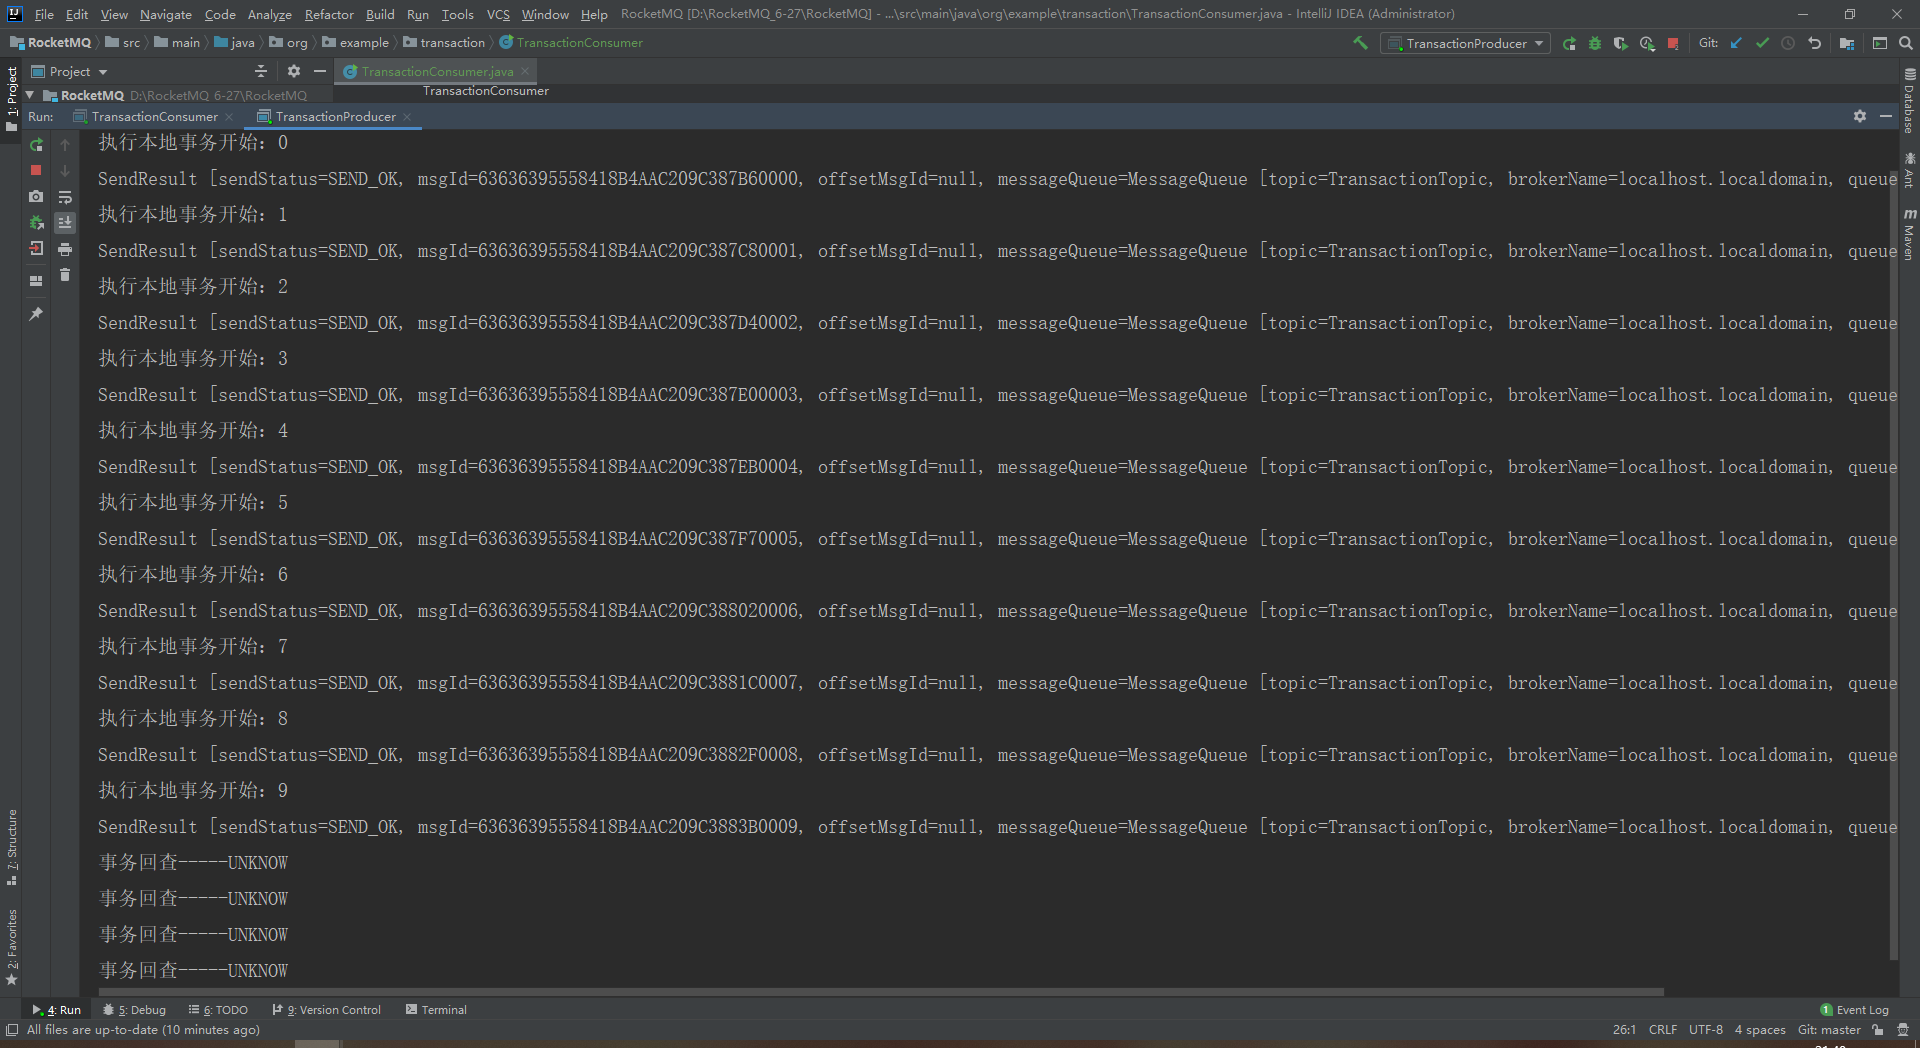Toggle the Favorites side panel
1920x1048 pixels.
pos(12,946)
